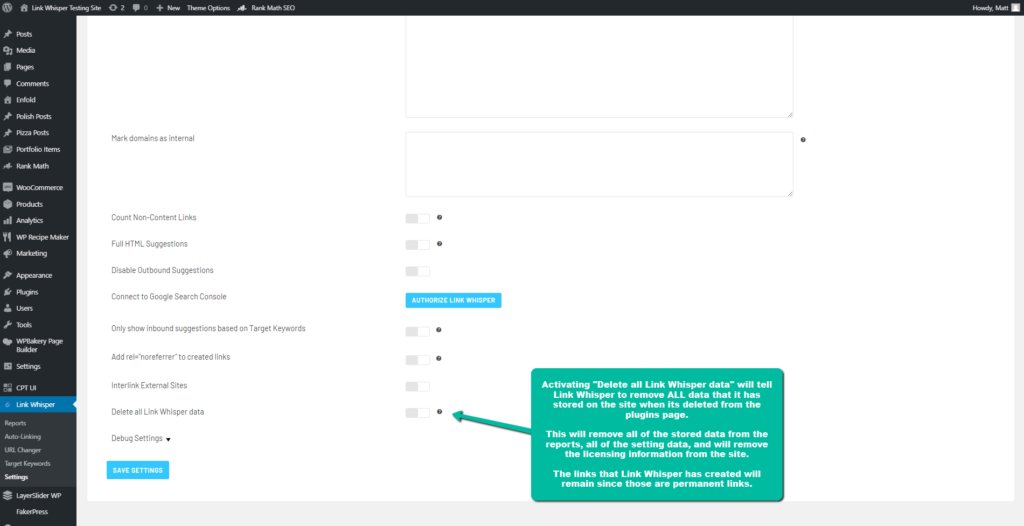Click the Enfold icon in sidebar
1024x526 pixels.
click(7, 100)
